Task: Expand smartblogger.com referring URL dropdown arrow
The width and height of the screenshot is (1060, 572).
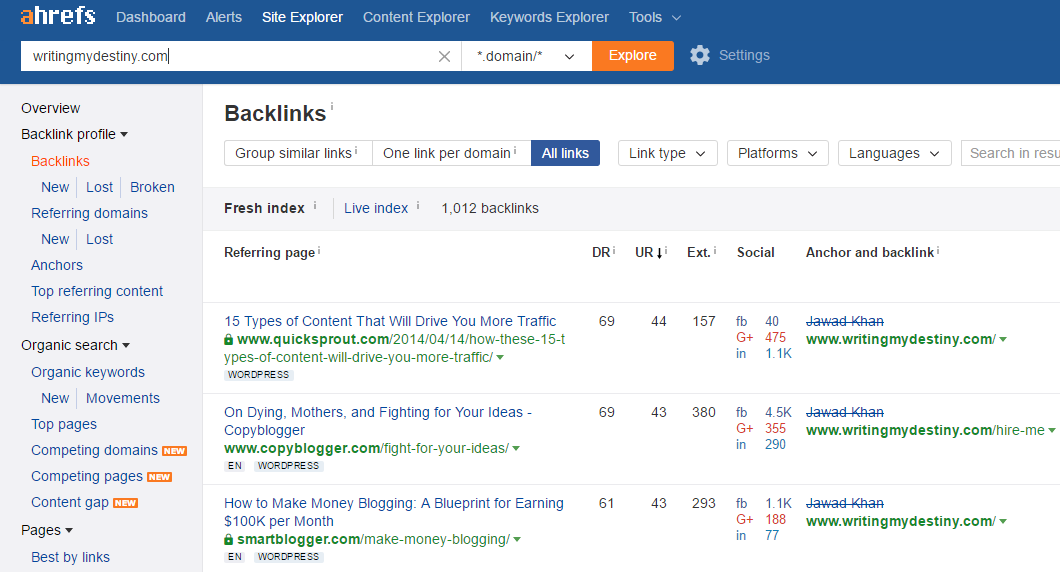Action: click(517, 540)
